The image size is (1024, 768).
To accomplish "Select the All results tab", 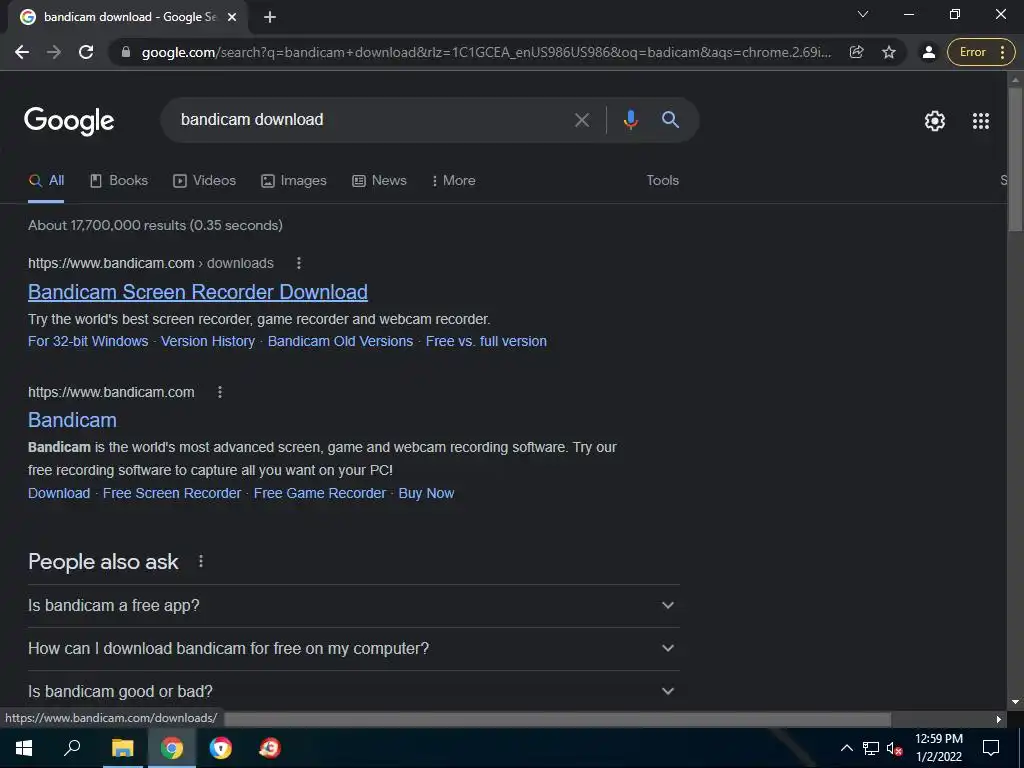I will pos(46,181).
